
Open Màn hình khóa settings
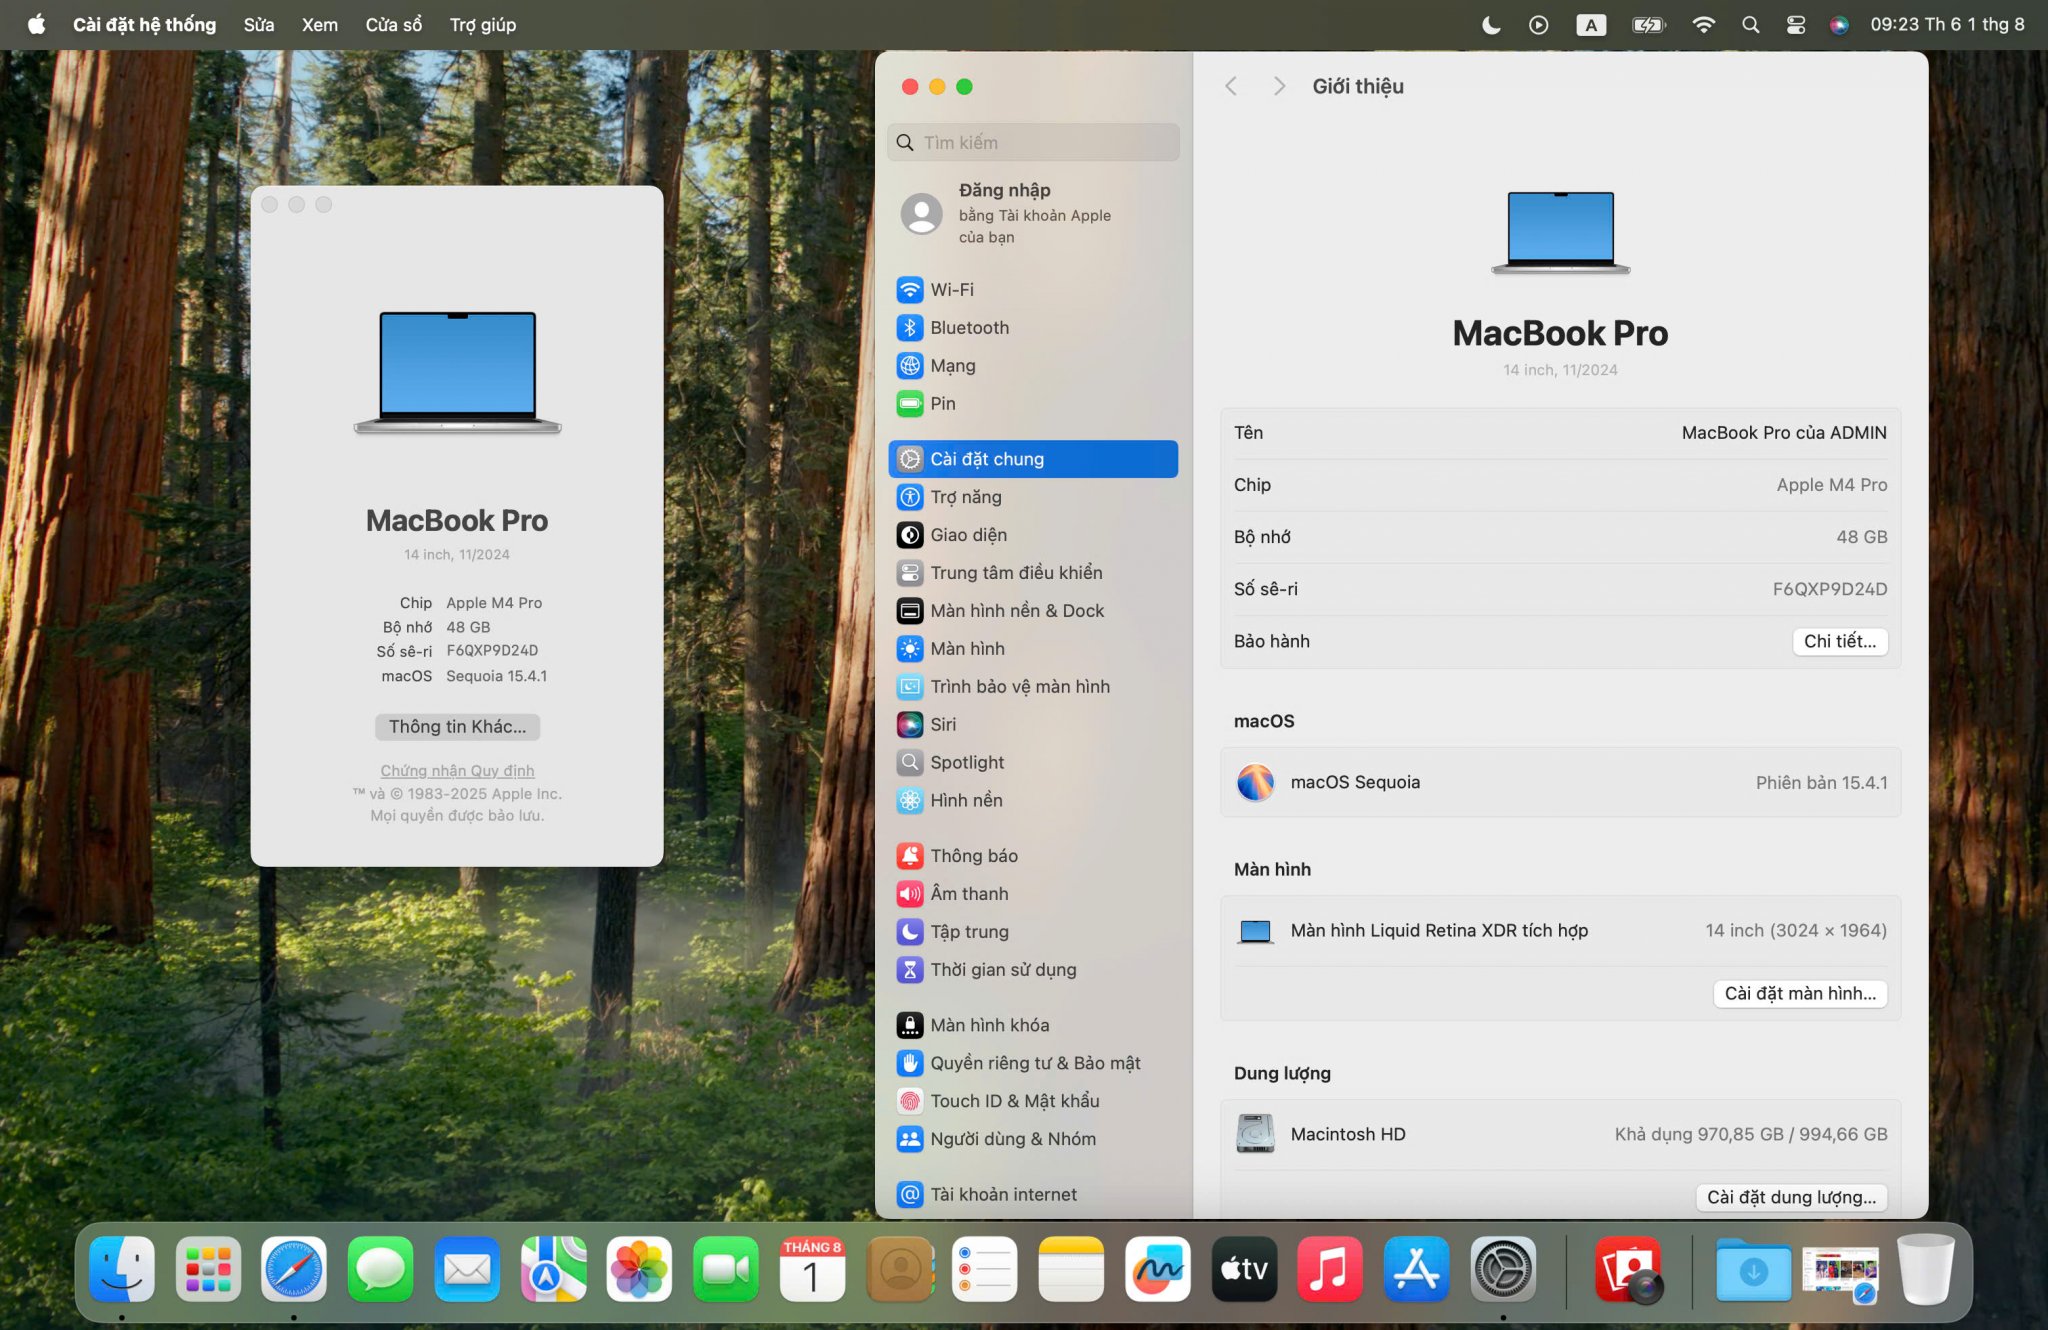click(x=1033, y=1025)
